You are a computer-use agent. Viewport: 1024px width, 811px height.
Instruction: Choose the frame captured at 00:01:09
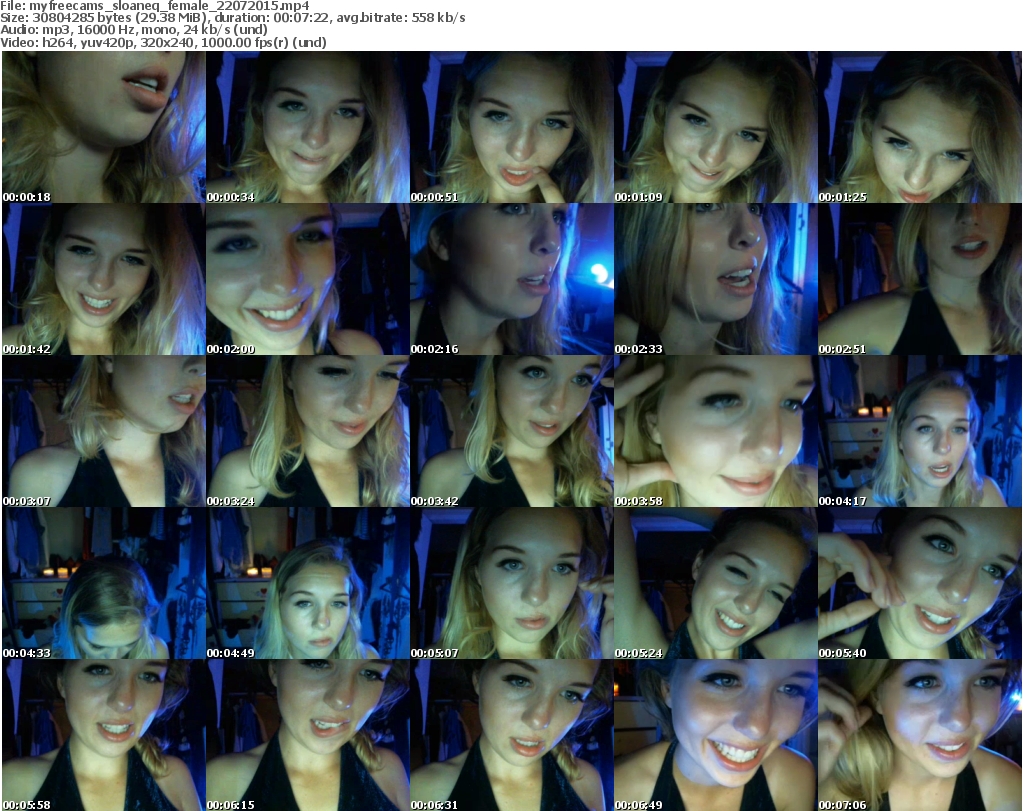coord(716,127)
